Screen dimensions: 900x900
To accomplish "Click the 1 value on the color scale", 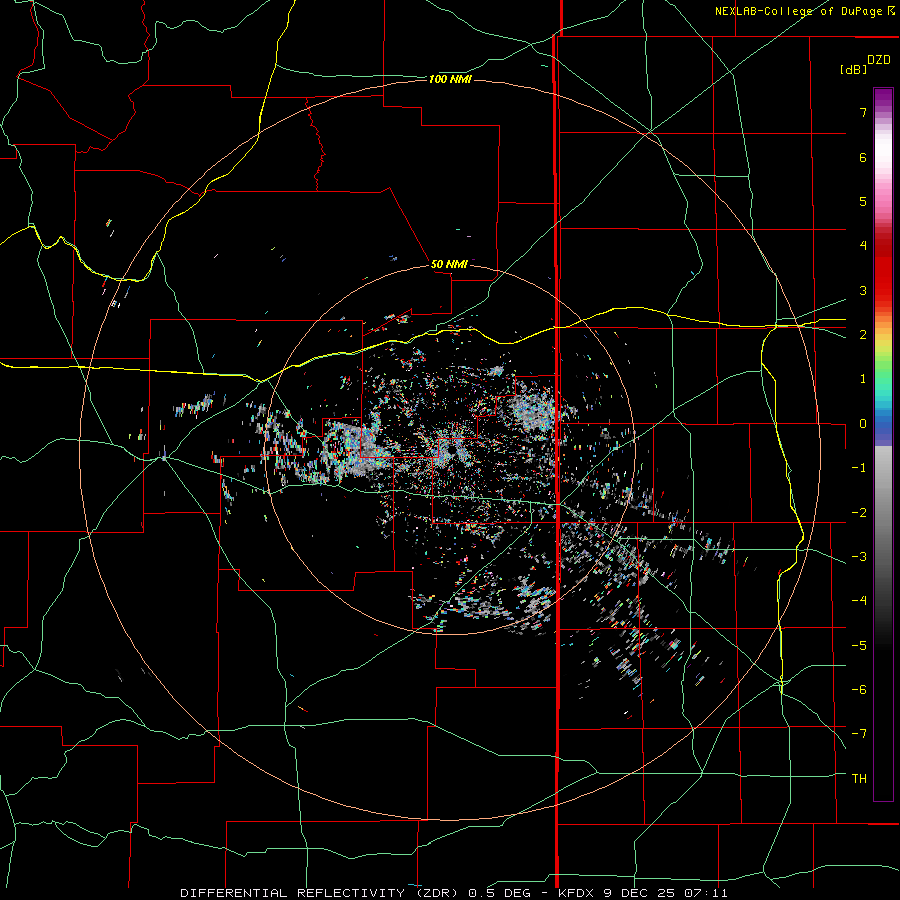I will (x=863, y=379).
